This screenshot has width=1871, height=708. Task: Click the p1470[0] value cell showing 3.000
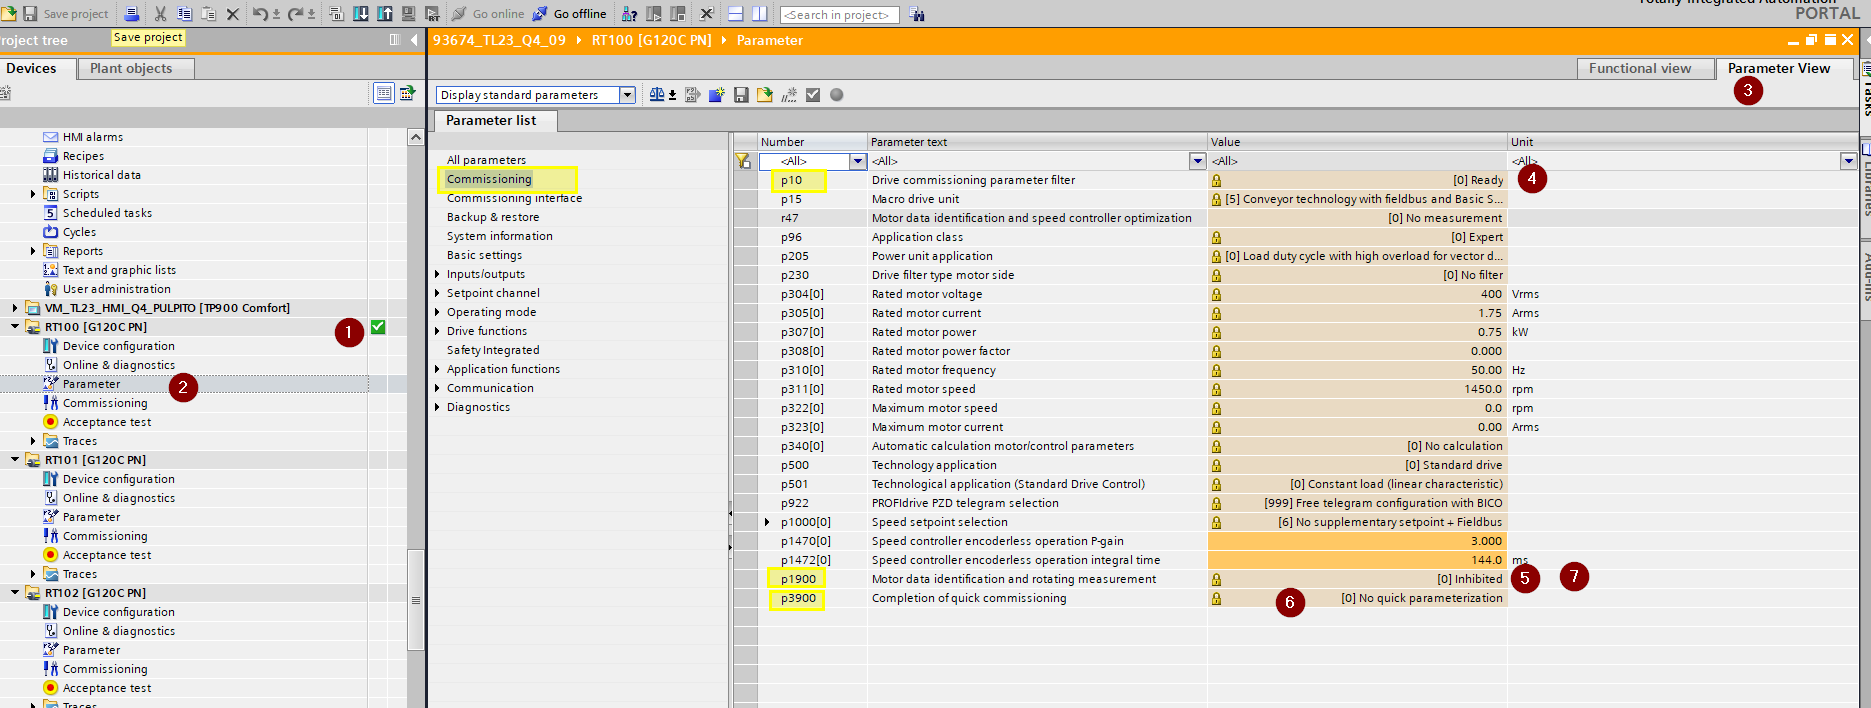click(x=1357, y=541)
